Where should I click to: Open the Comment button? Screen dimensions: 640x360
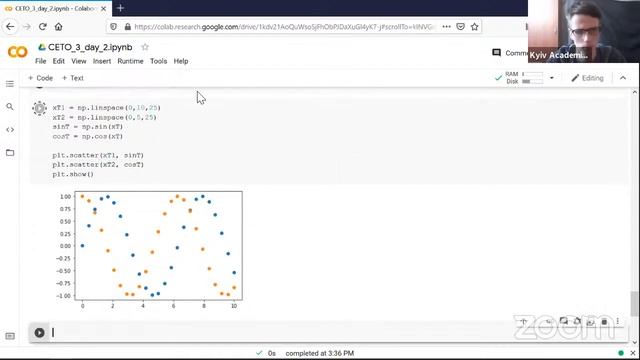(509, 53)
